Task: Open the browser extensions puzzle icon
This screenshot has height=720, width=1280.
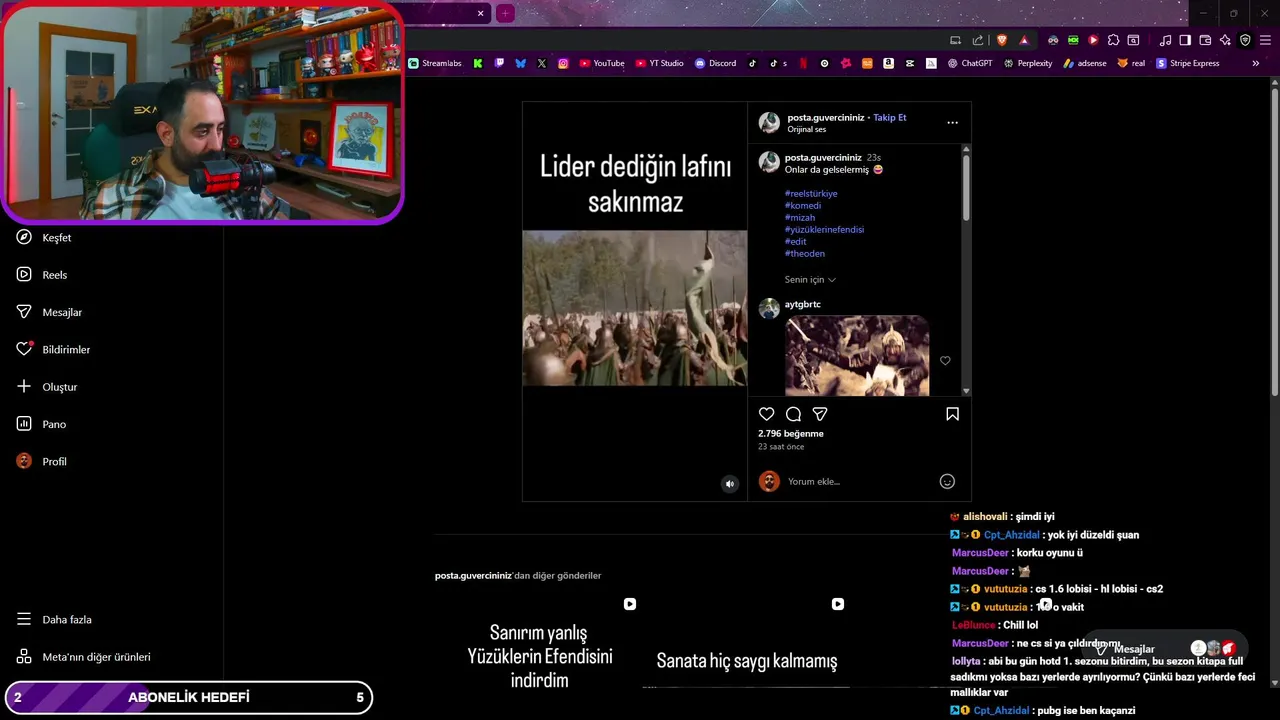Action: (1113, 40)
